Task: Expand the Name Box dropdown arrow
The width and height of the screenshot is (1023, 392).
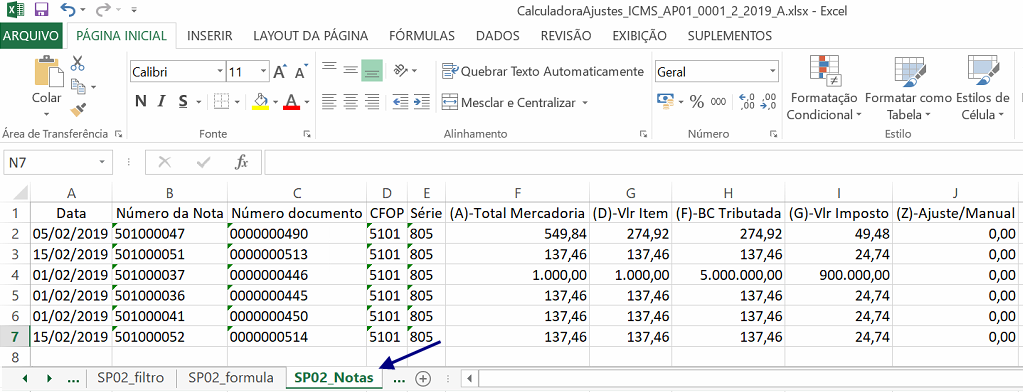Action: (102, 162)
